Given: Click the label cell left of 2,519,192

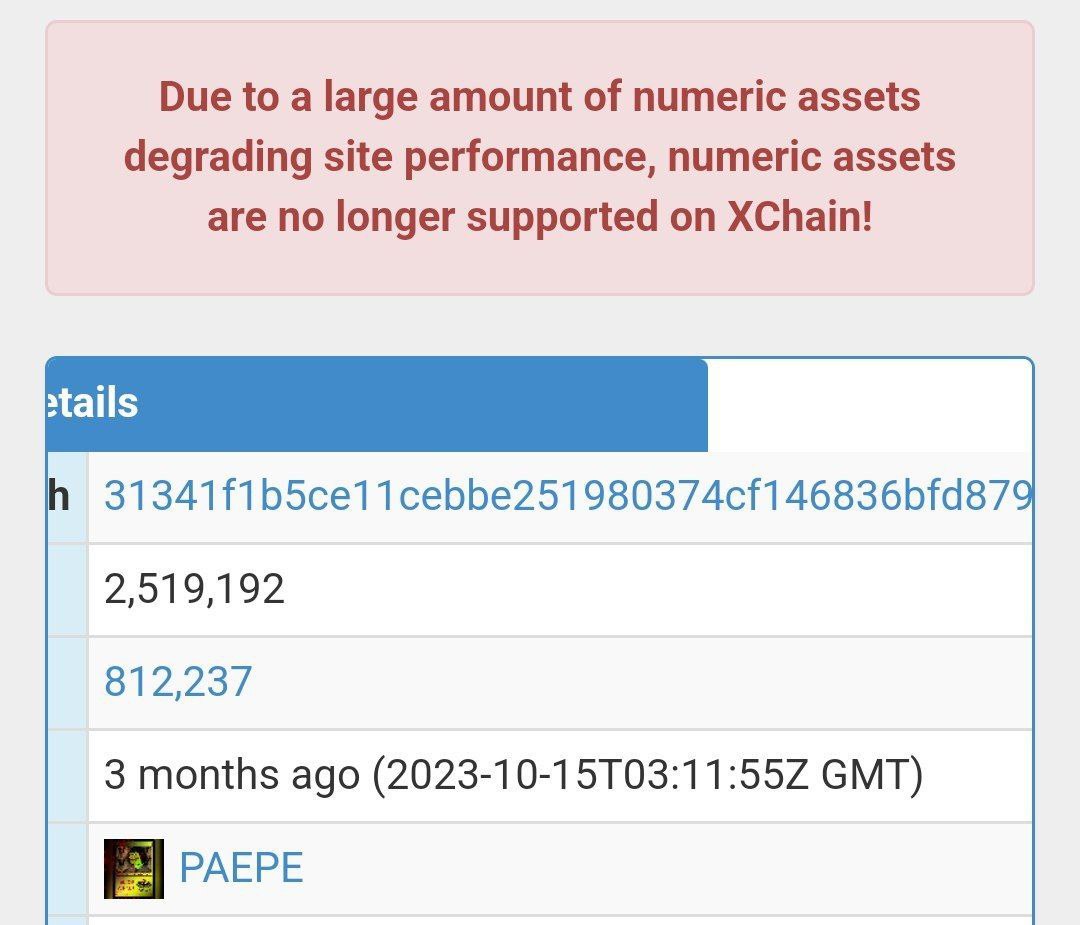Looking at the screenshot, I should [x=68, y=590].
